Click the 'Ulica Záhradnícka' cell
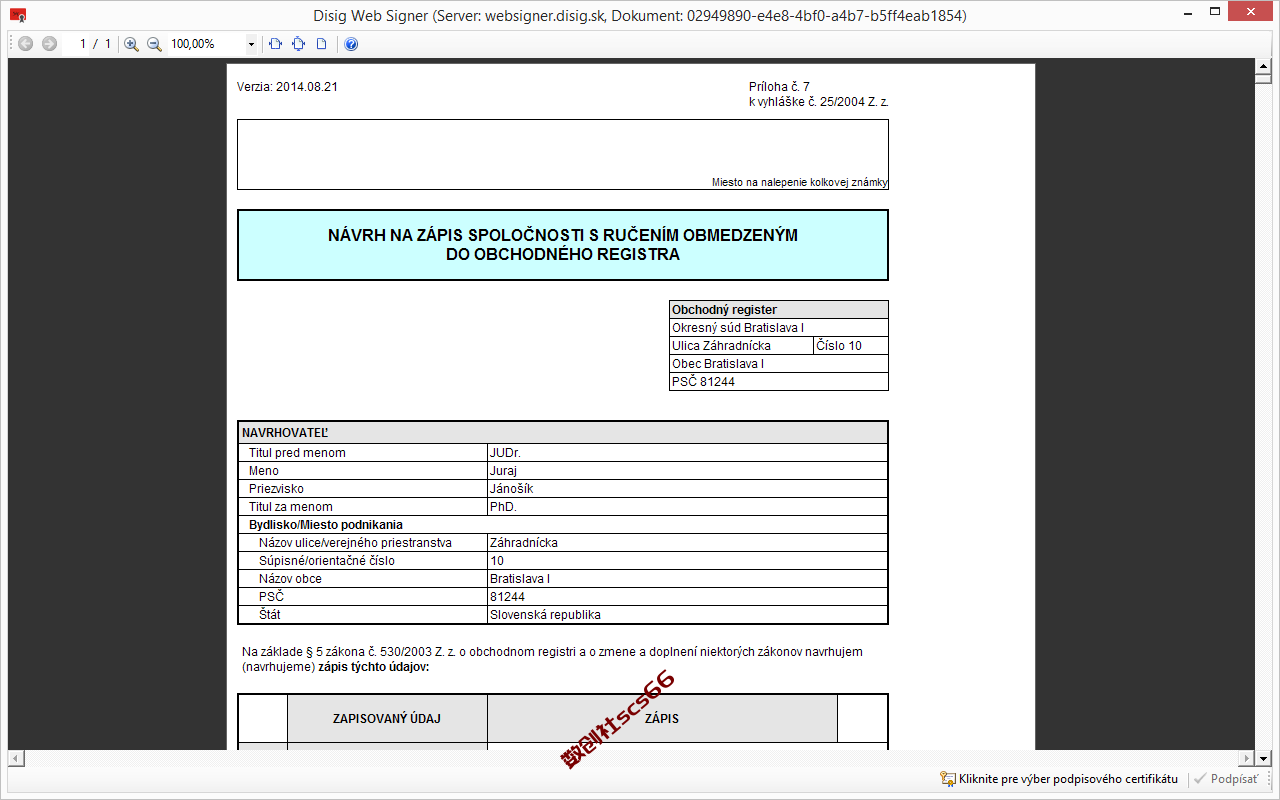Viewport: 1280px width, 800px height. click(741, 346)
